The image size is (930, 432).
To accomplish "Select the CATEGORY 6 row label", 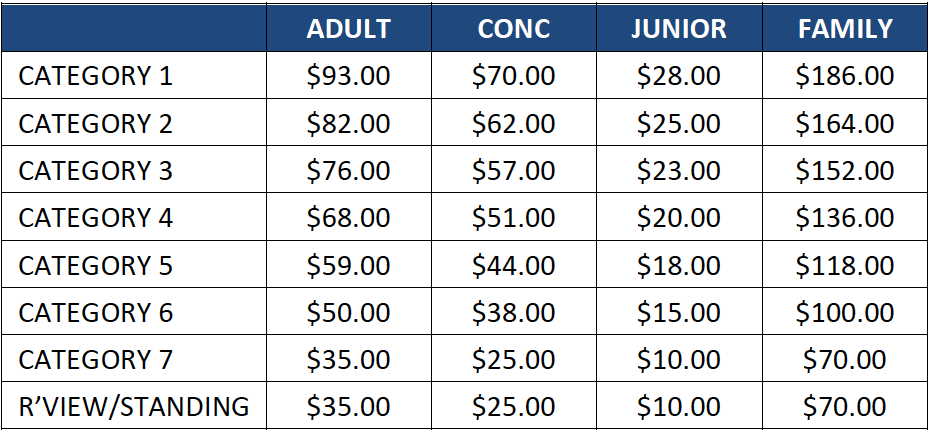I will pyautogui.click(x=96, y=313).
